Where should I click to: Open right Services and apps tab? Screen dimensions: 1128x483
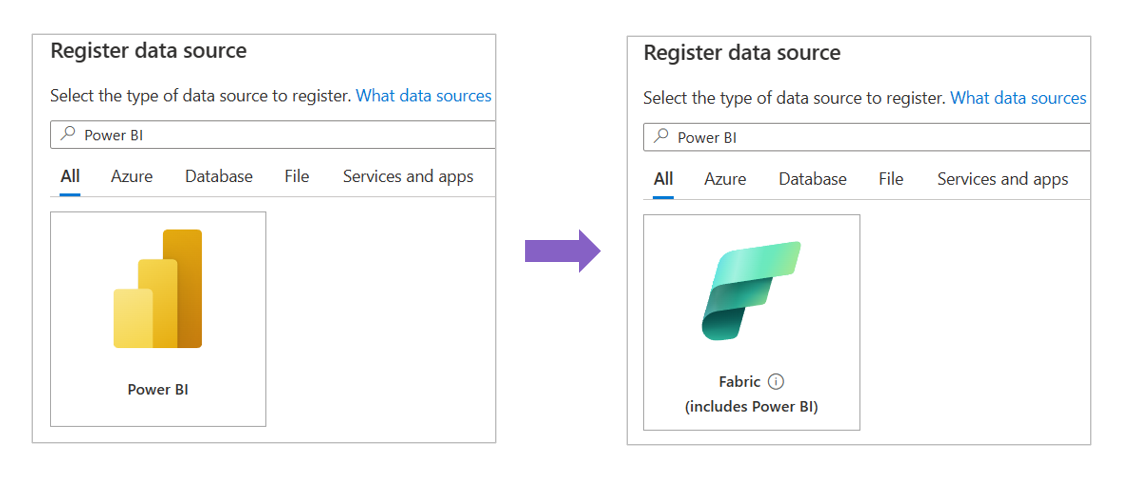click(x=1002, y=179)
